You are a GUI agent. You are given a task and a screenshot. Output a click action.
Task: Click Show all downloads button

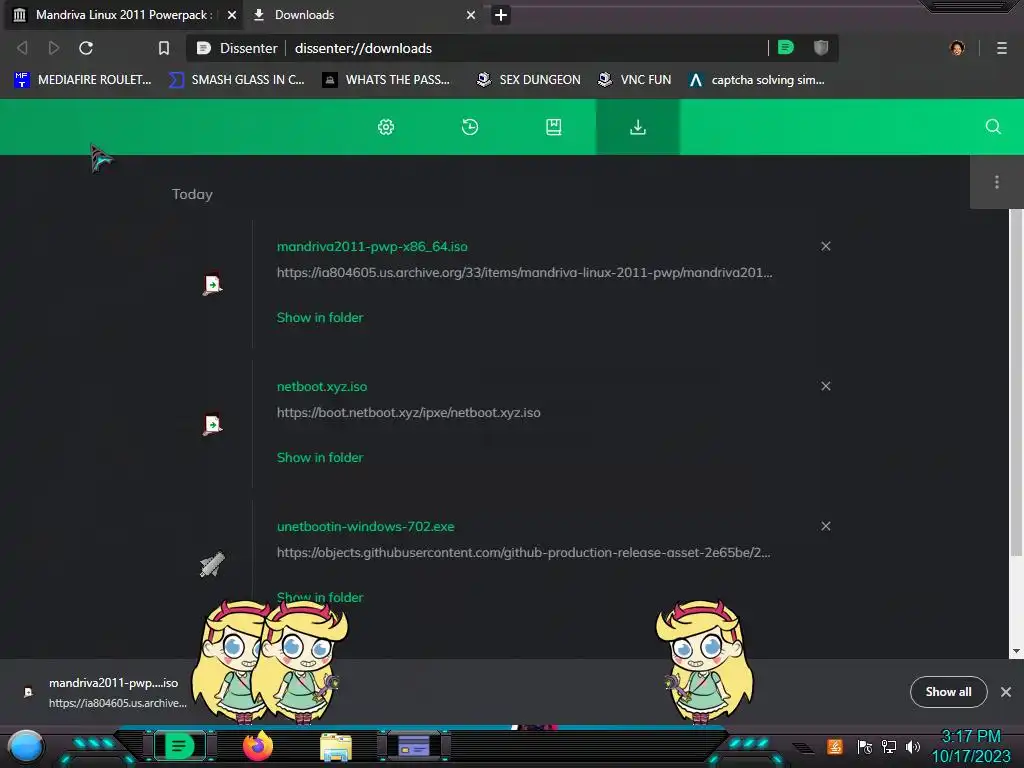pos(948,692)
